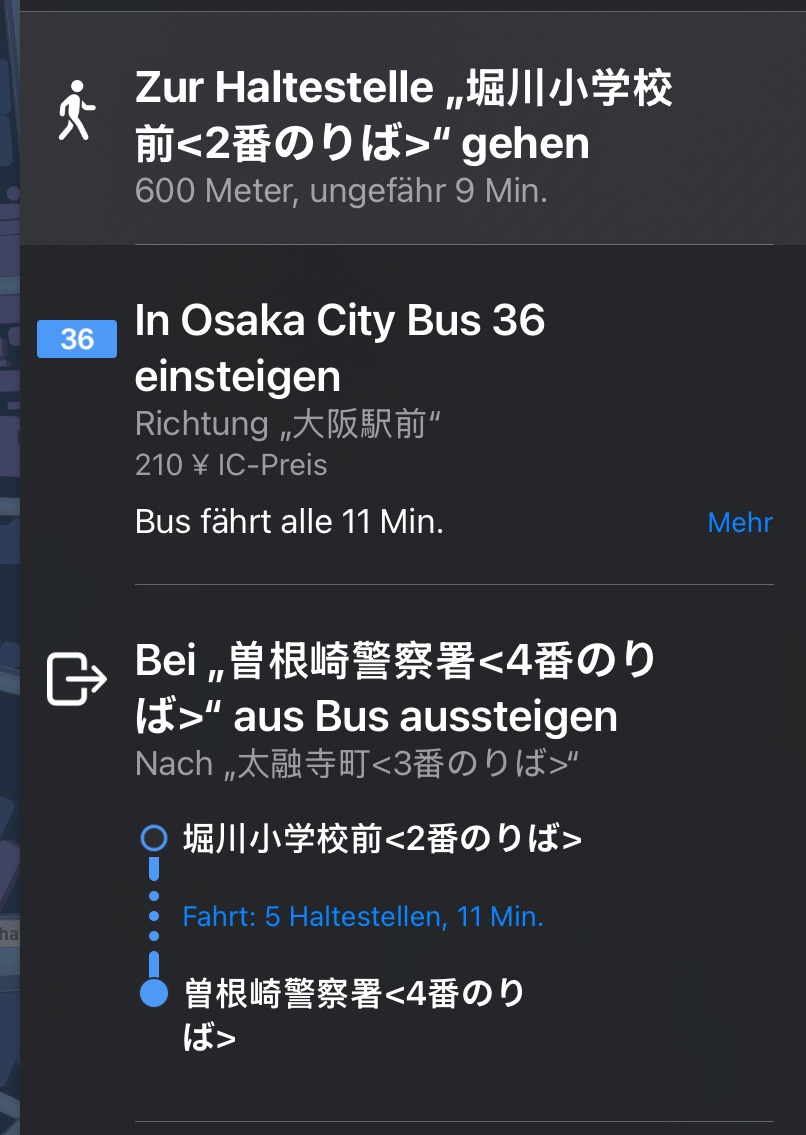Click the hollow circle origin stop marker
The height and width of the screenshot is (1135, 806).
pos(154,838)
